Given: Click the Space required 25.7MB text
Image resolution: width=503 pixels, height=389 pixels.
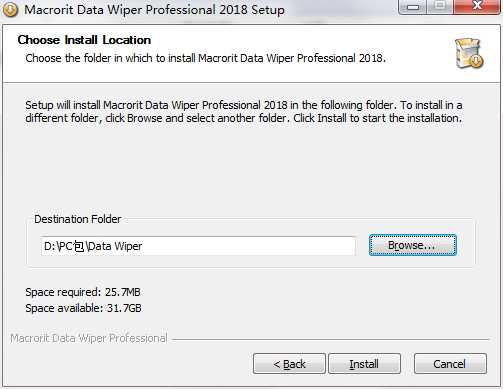Looking at the screenshot, I should tap(83, 292).
